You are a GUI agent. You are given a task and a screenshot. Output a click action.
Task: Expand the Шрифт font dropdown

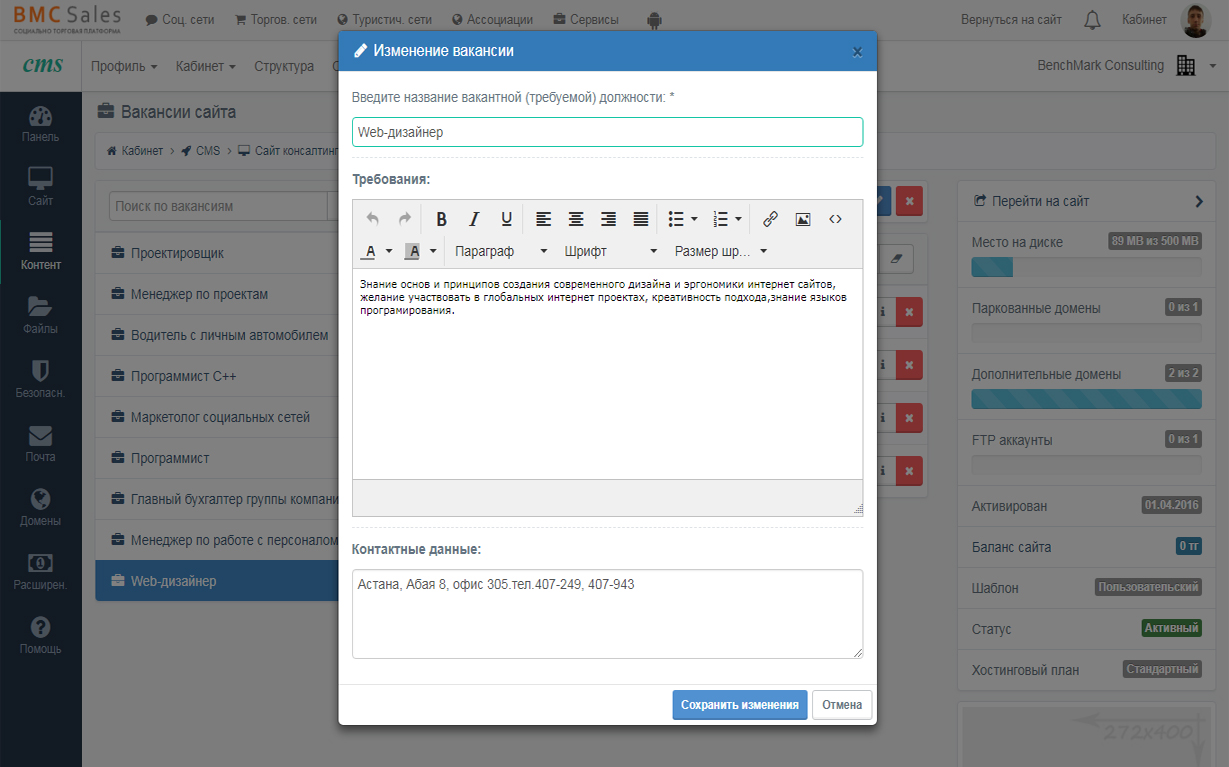[x=610, y=251]
